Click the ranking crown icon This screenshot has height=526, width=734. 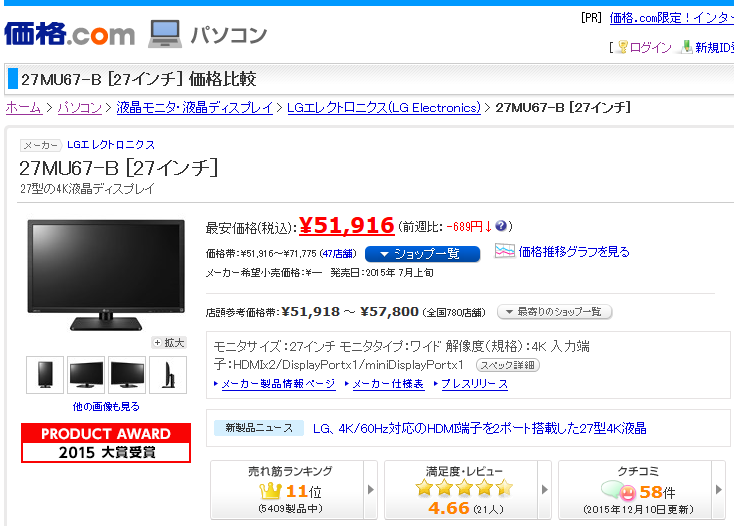(270, 491)
